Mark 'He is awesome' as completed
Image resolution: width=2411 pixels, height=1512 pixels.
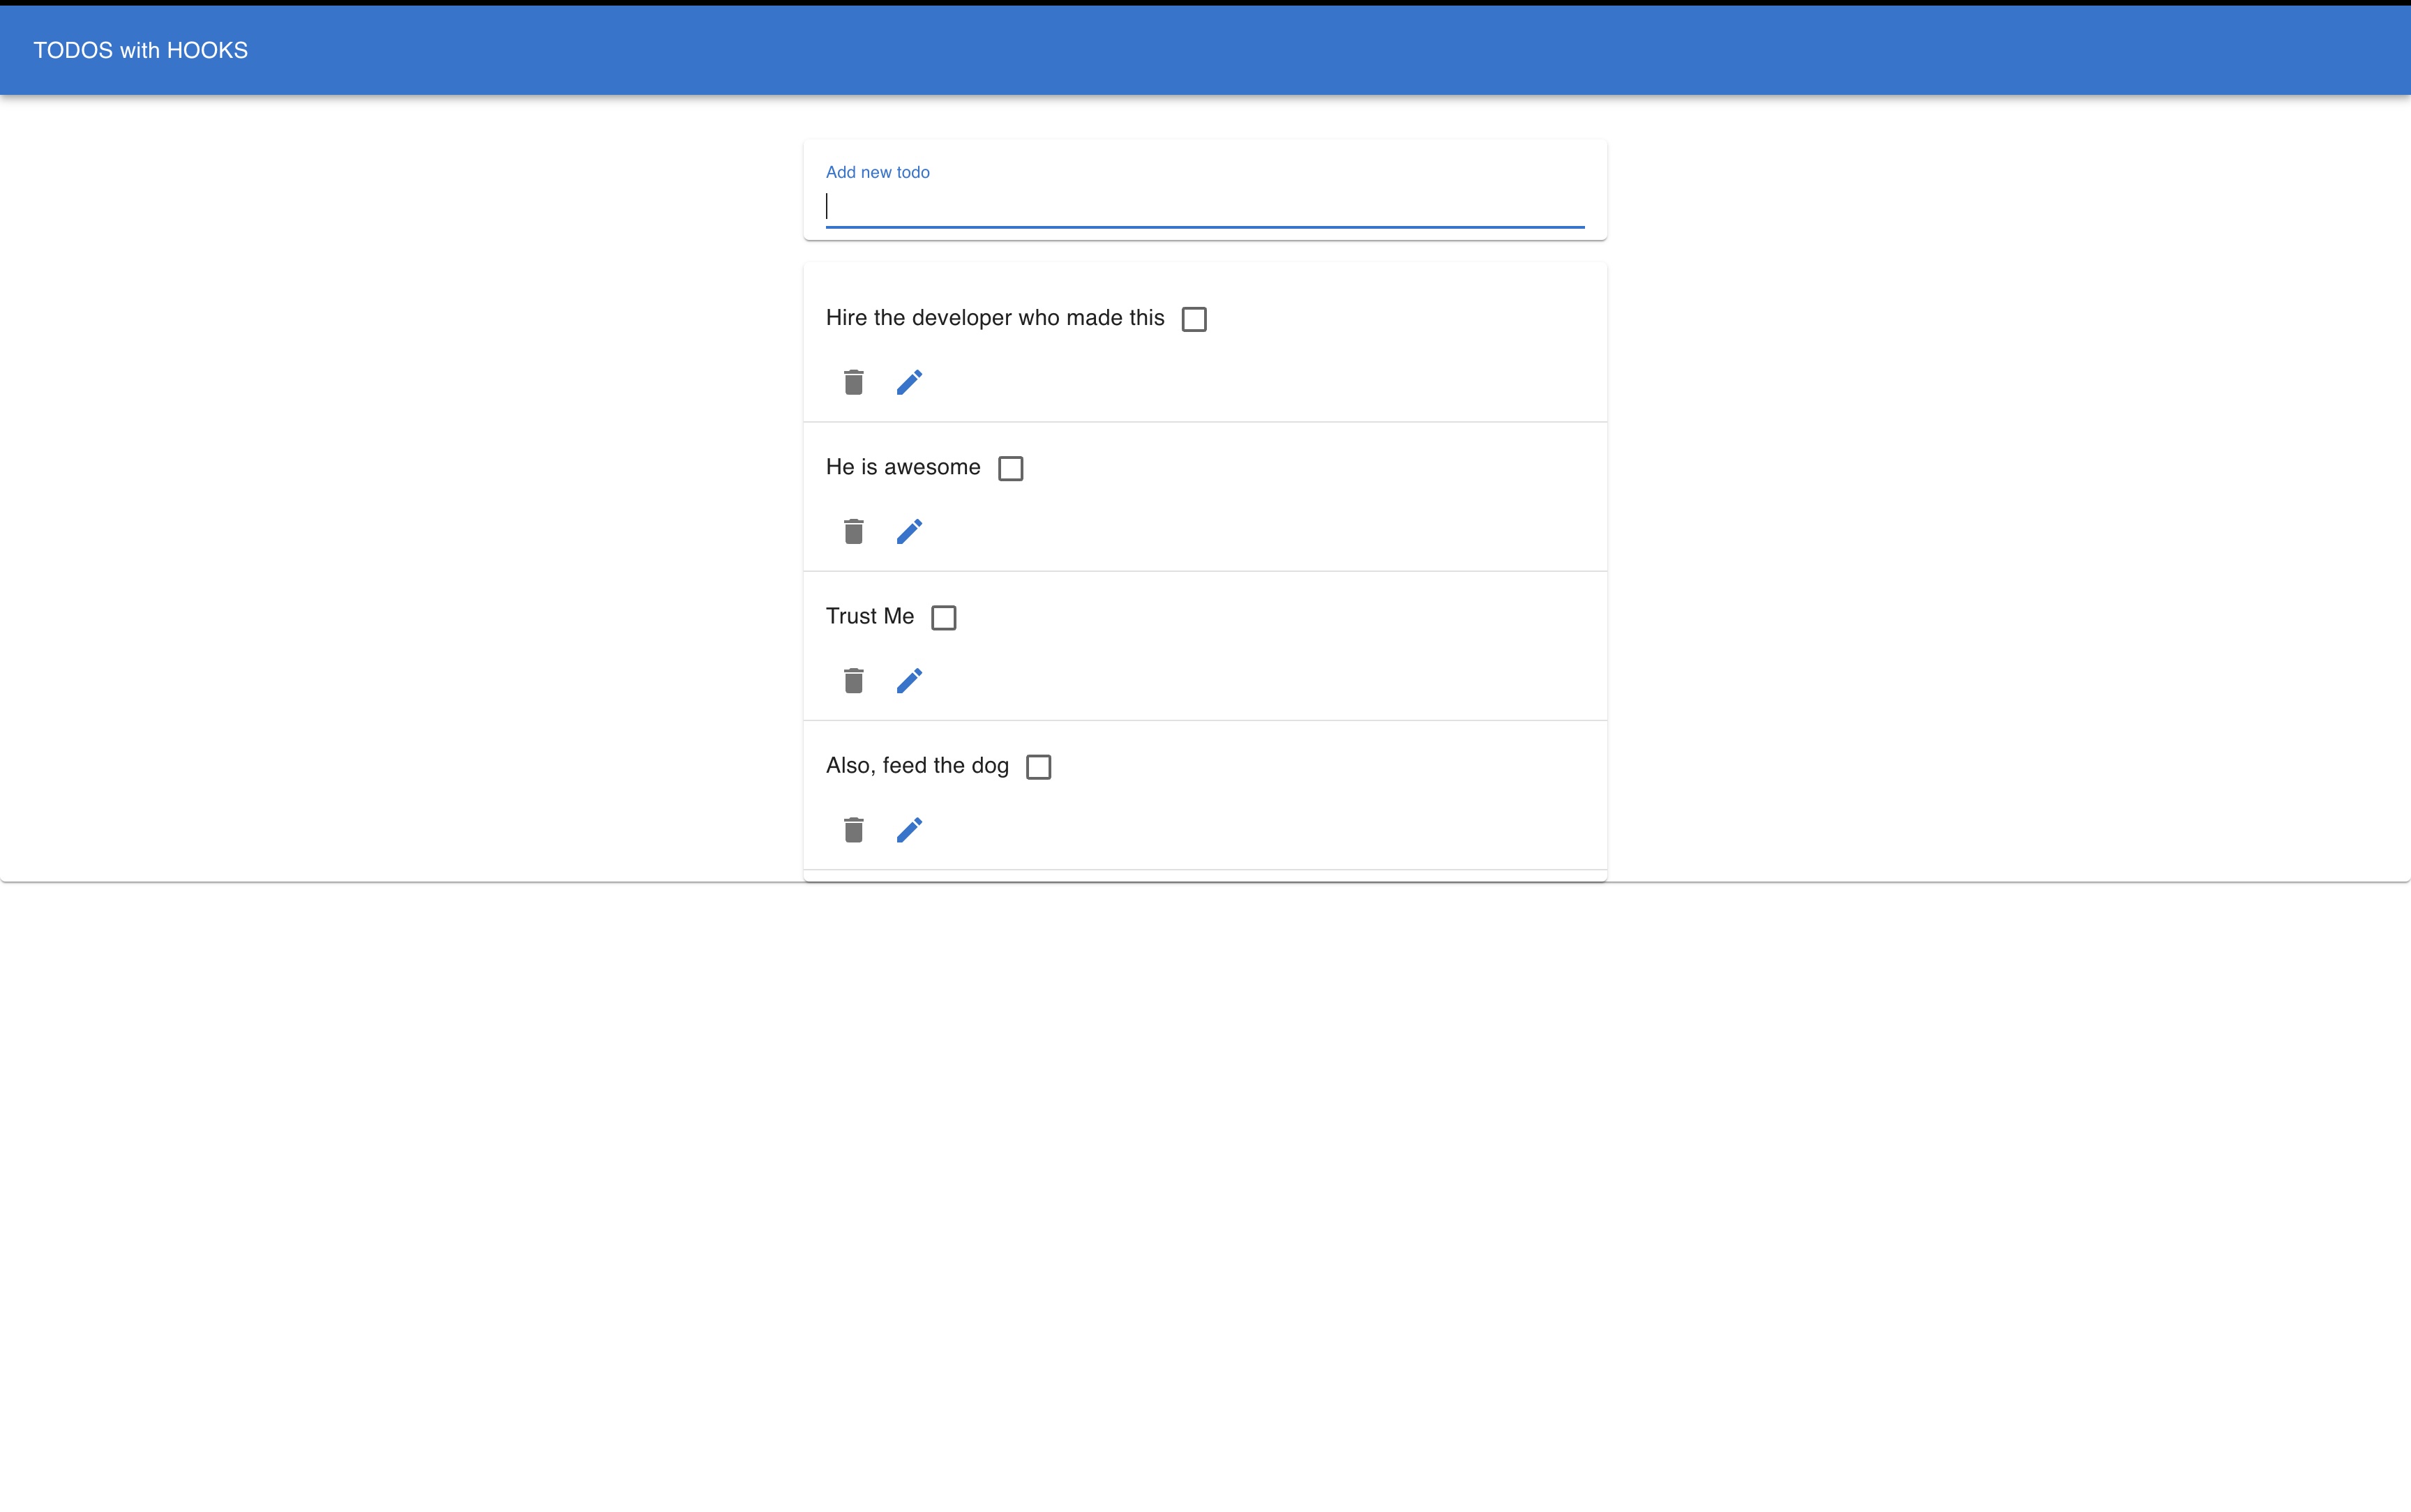click(1010, 468)
